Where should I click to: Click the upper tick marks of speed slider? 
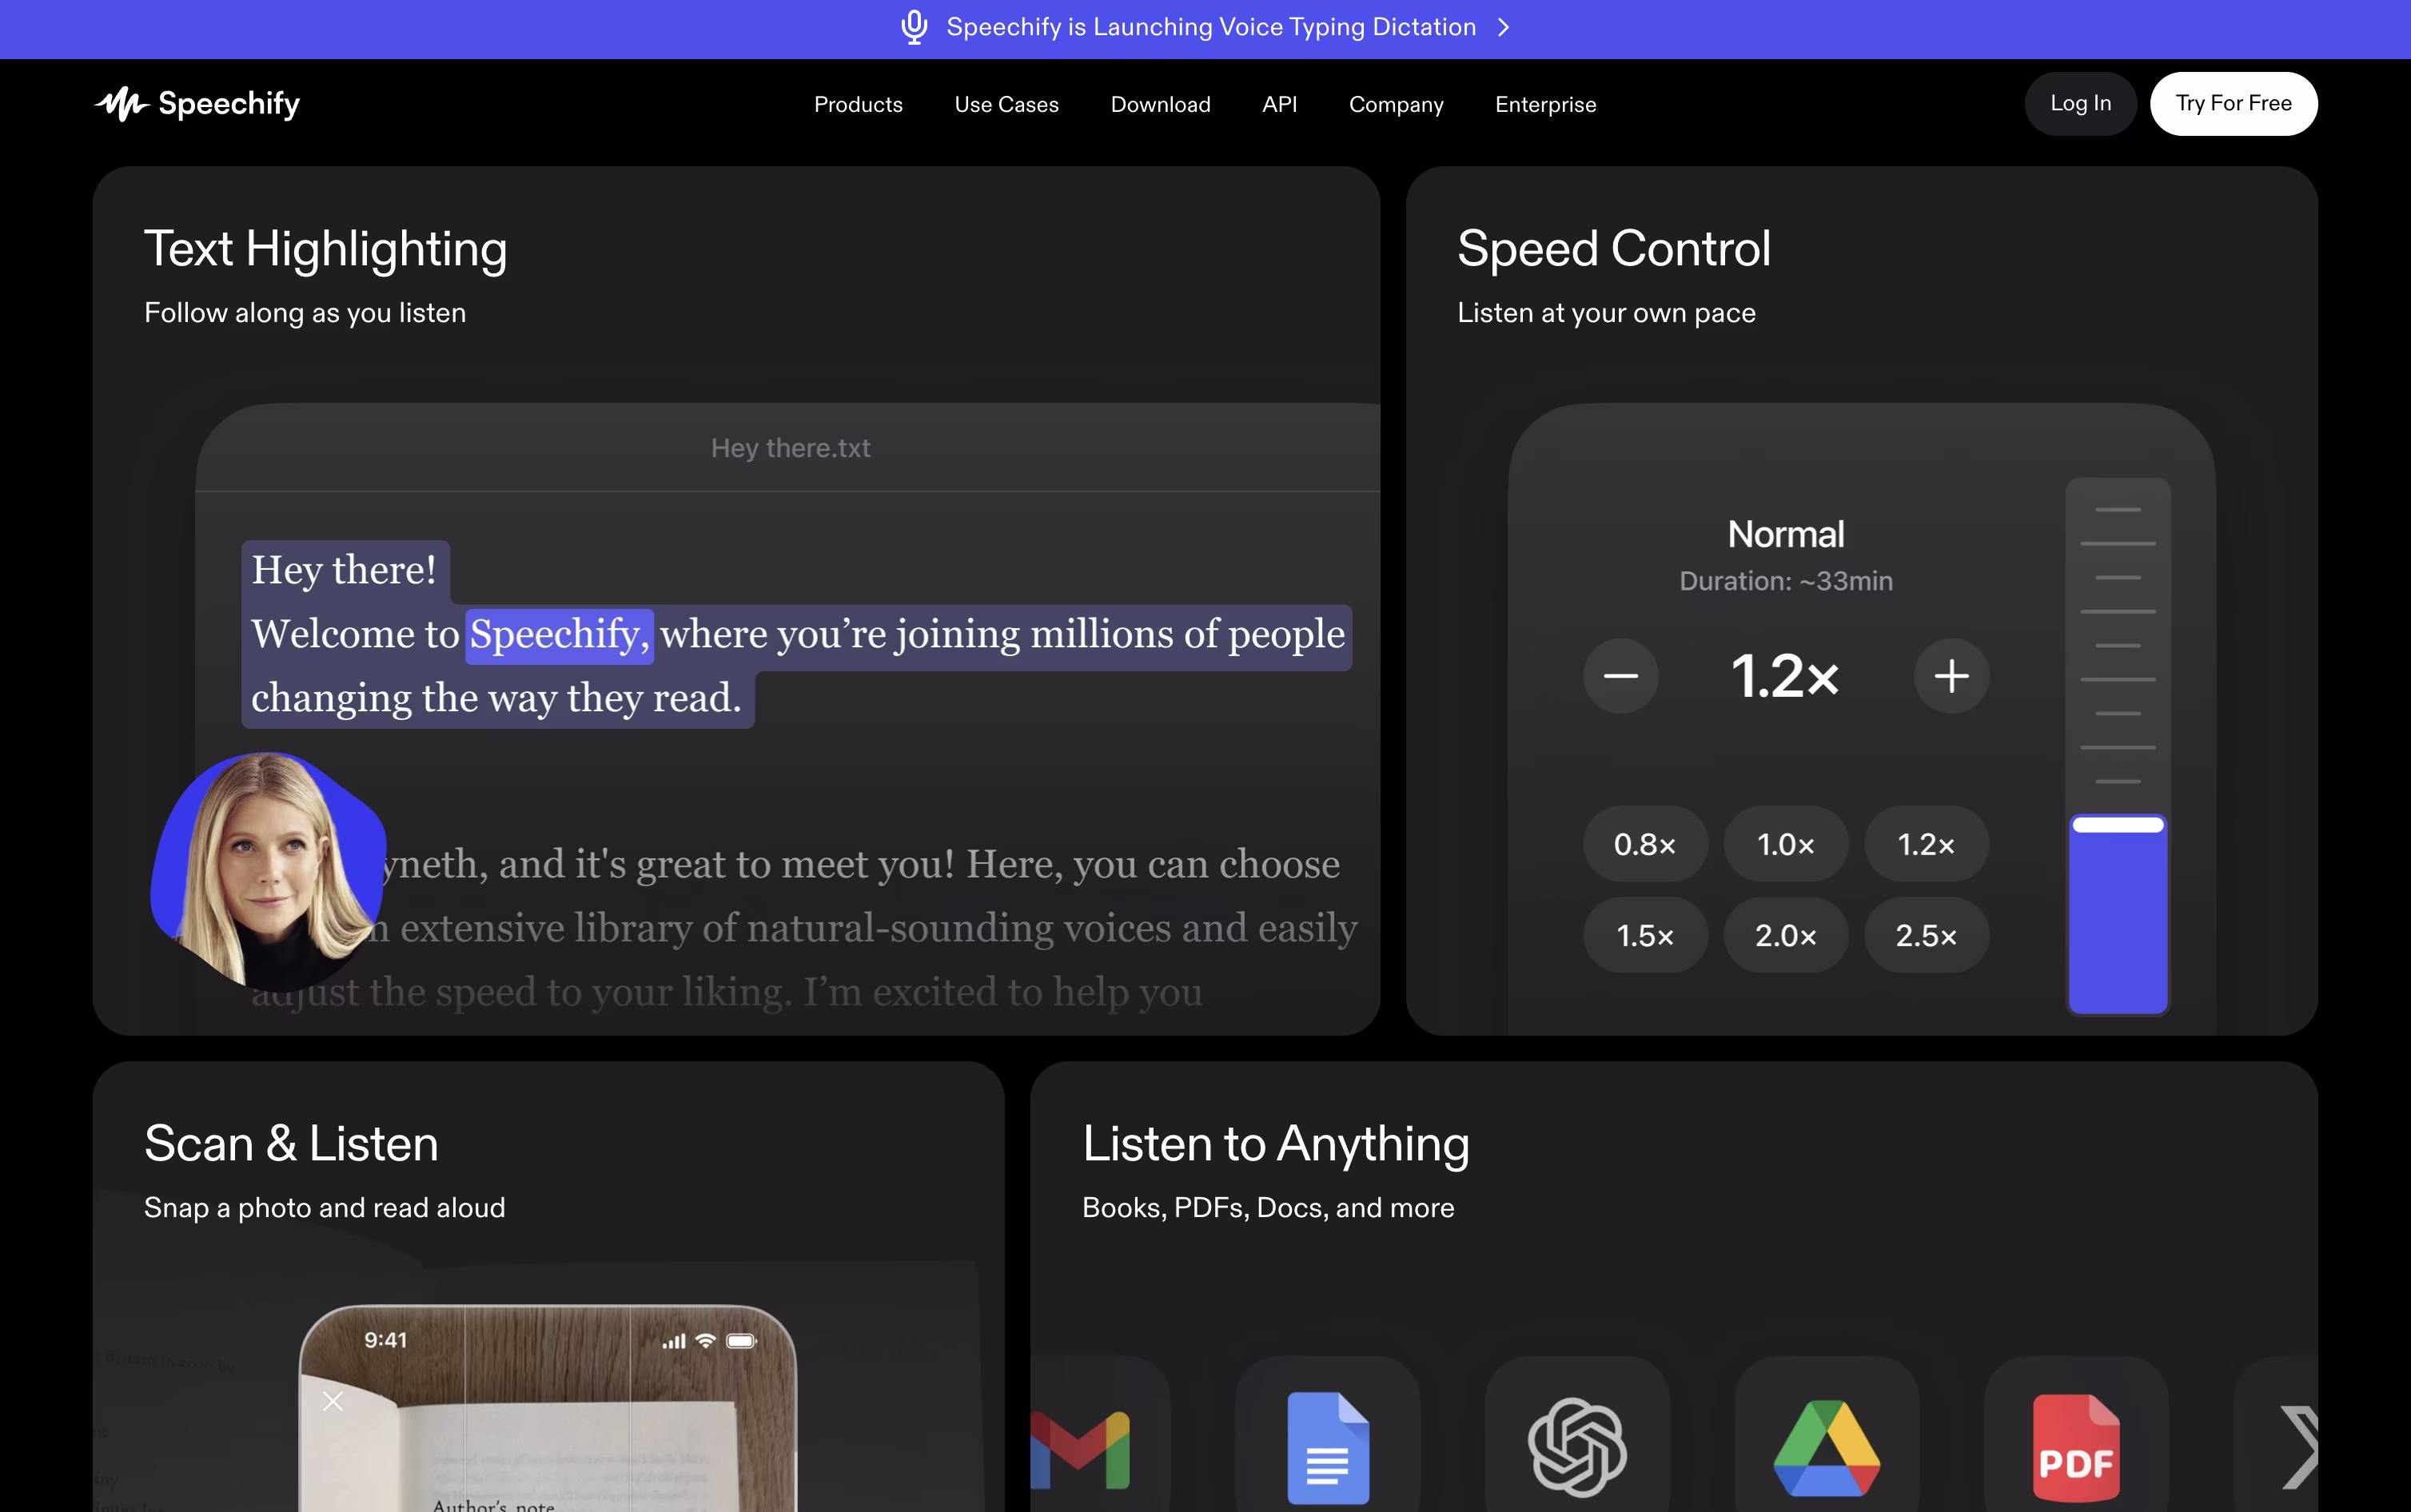click(x=2117, y=645)
